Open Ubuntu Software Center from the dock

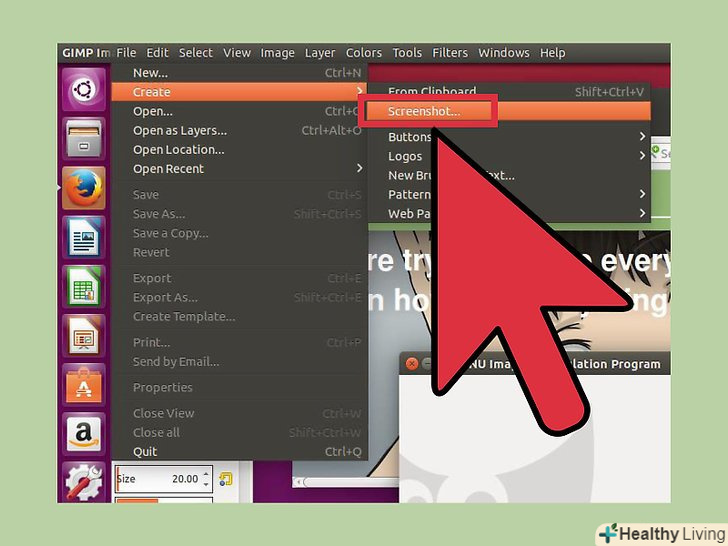(84, 385)
